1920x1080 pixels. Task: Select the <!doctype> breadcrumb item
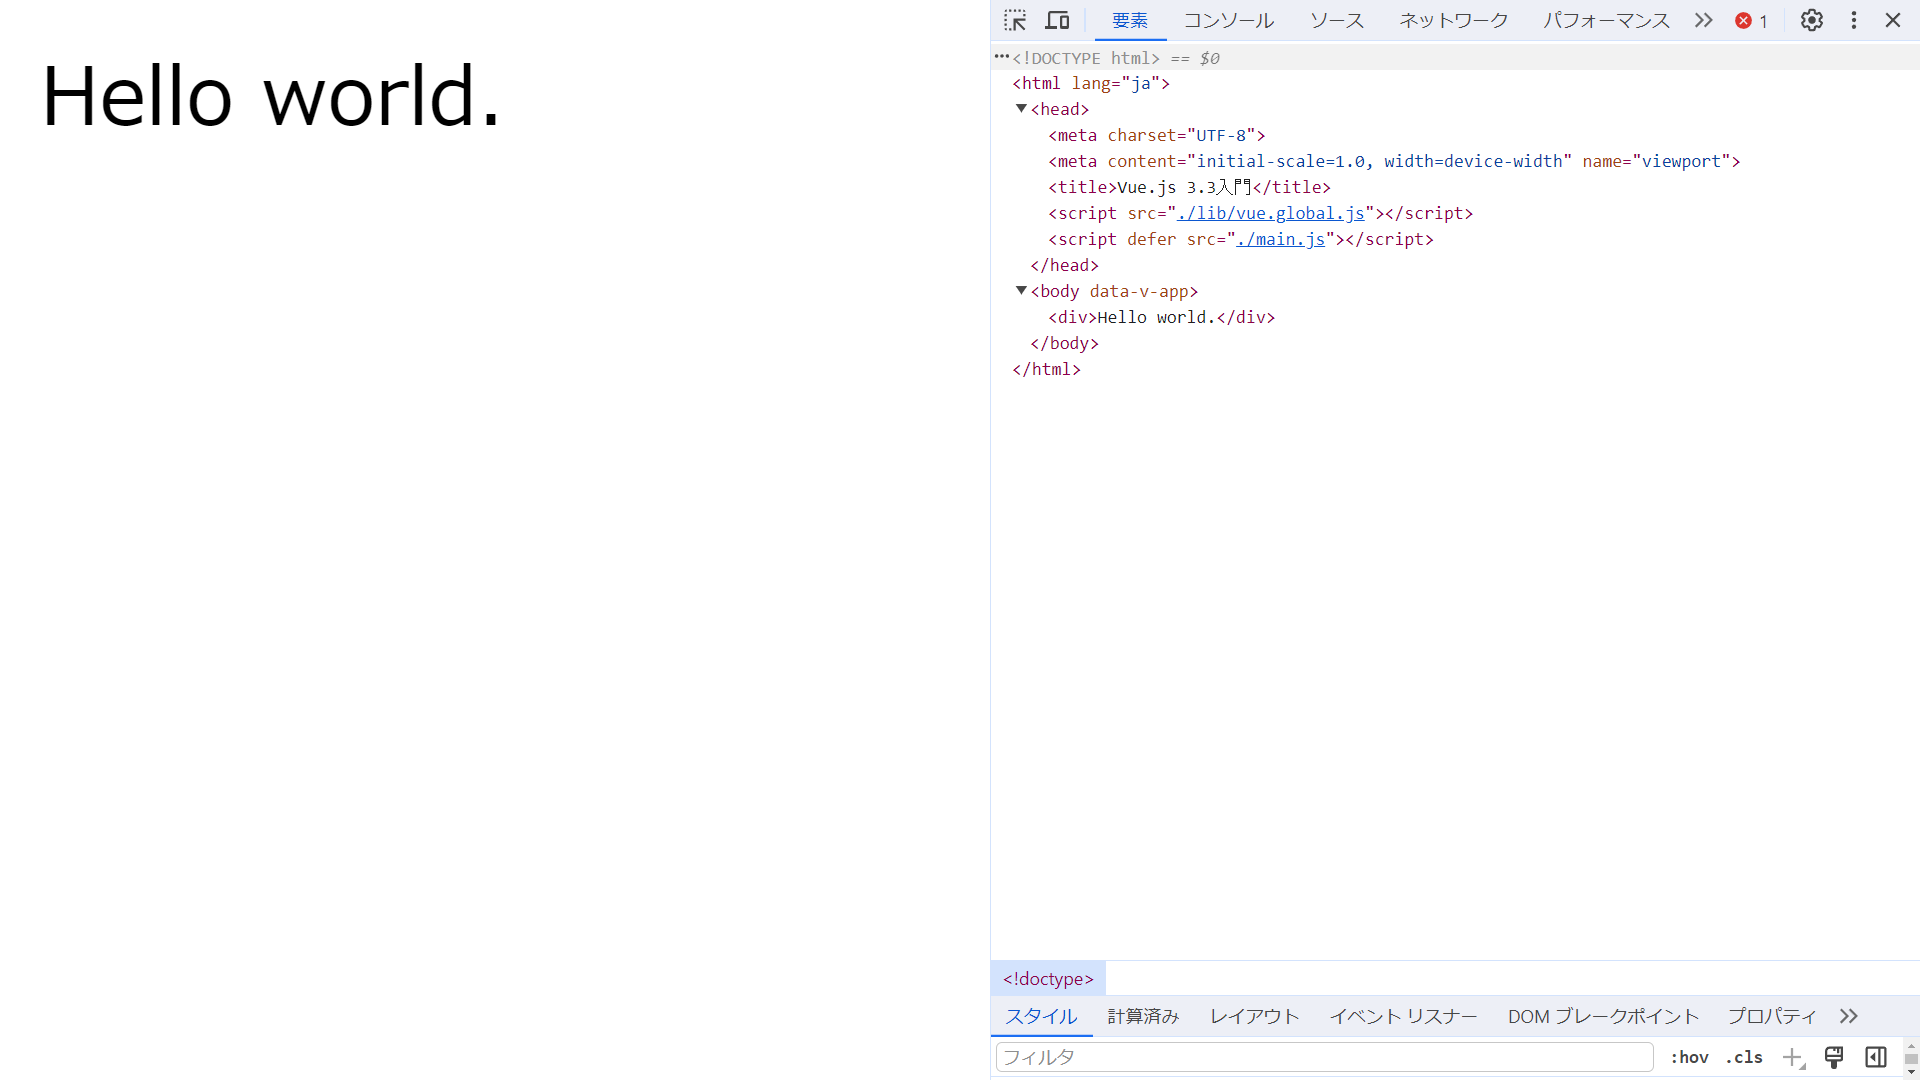click(x=1048, y=979)
